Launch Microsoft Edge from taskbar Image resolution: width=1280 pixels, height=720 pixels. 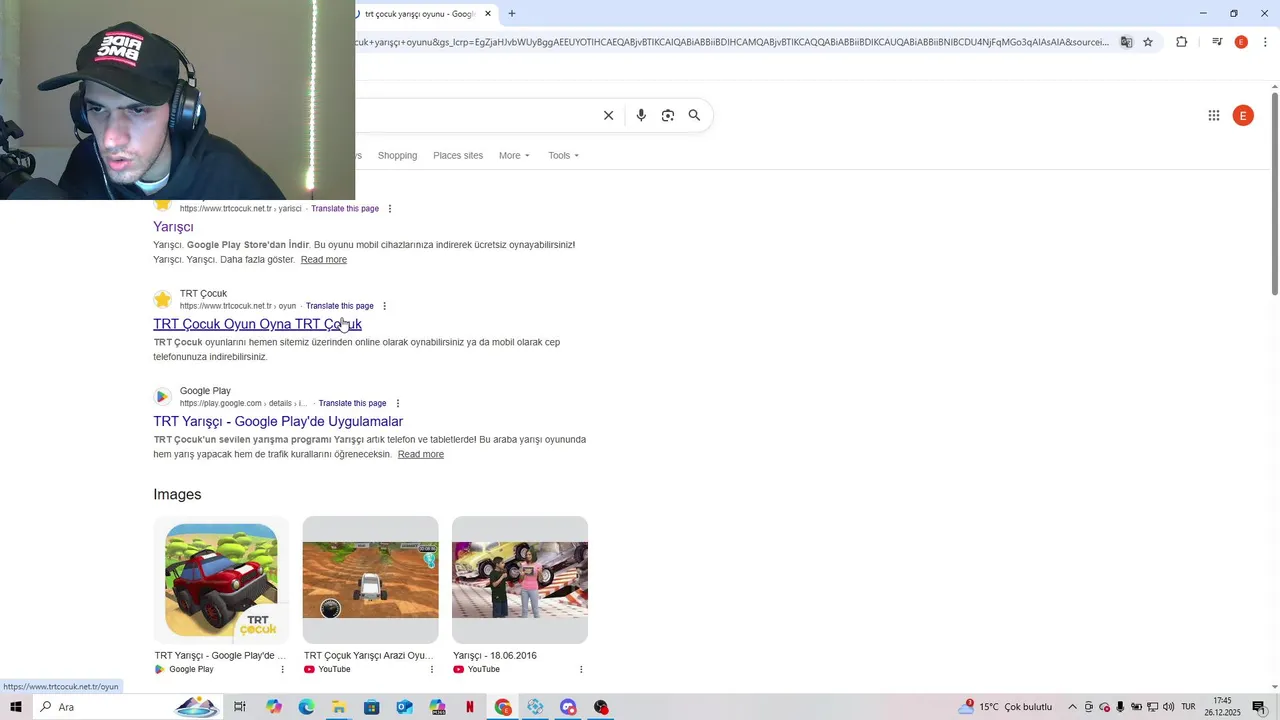pyautogui.click(x=306, y=707)
